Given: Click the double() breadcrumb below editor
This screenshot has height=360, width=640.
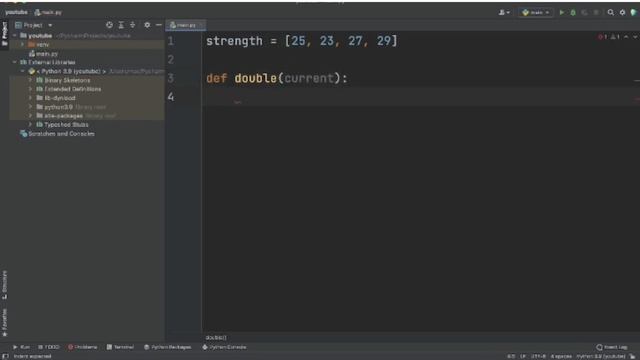Looking at the screenshot, I should (x=216, y=338).
